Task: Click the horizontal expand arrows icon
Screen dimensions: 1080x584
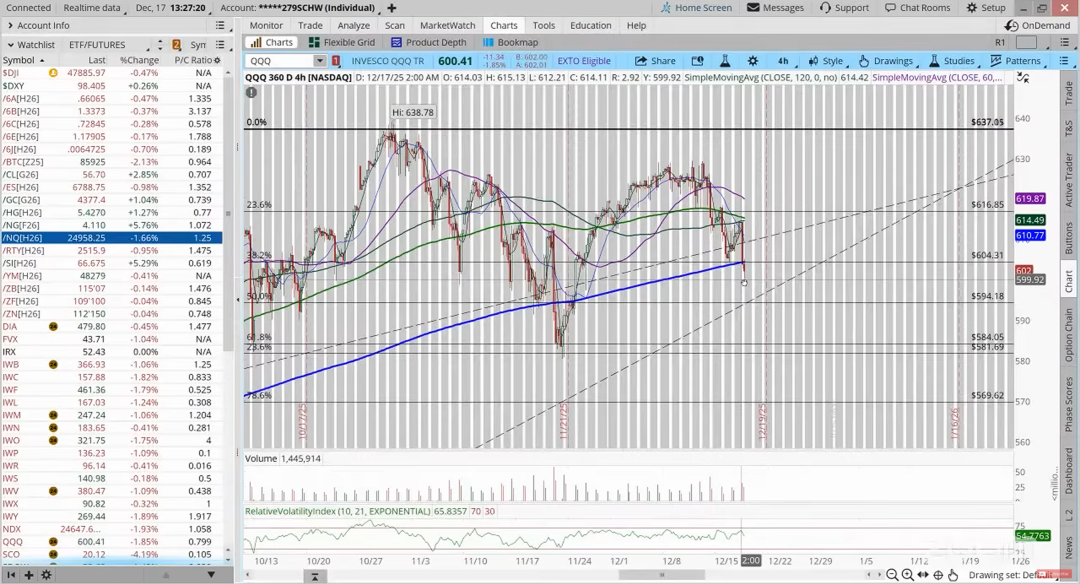Action: coord(922,574)
